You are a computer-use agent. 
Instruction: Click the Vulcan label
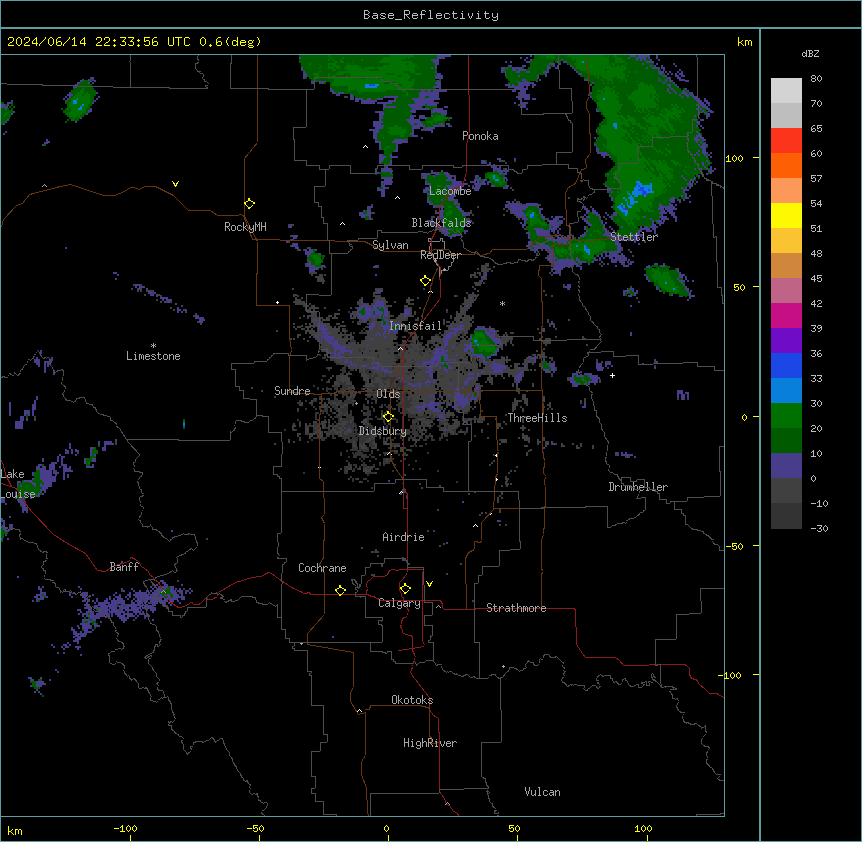(x=543, y=792)
